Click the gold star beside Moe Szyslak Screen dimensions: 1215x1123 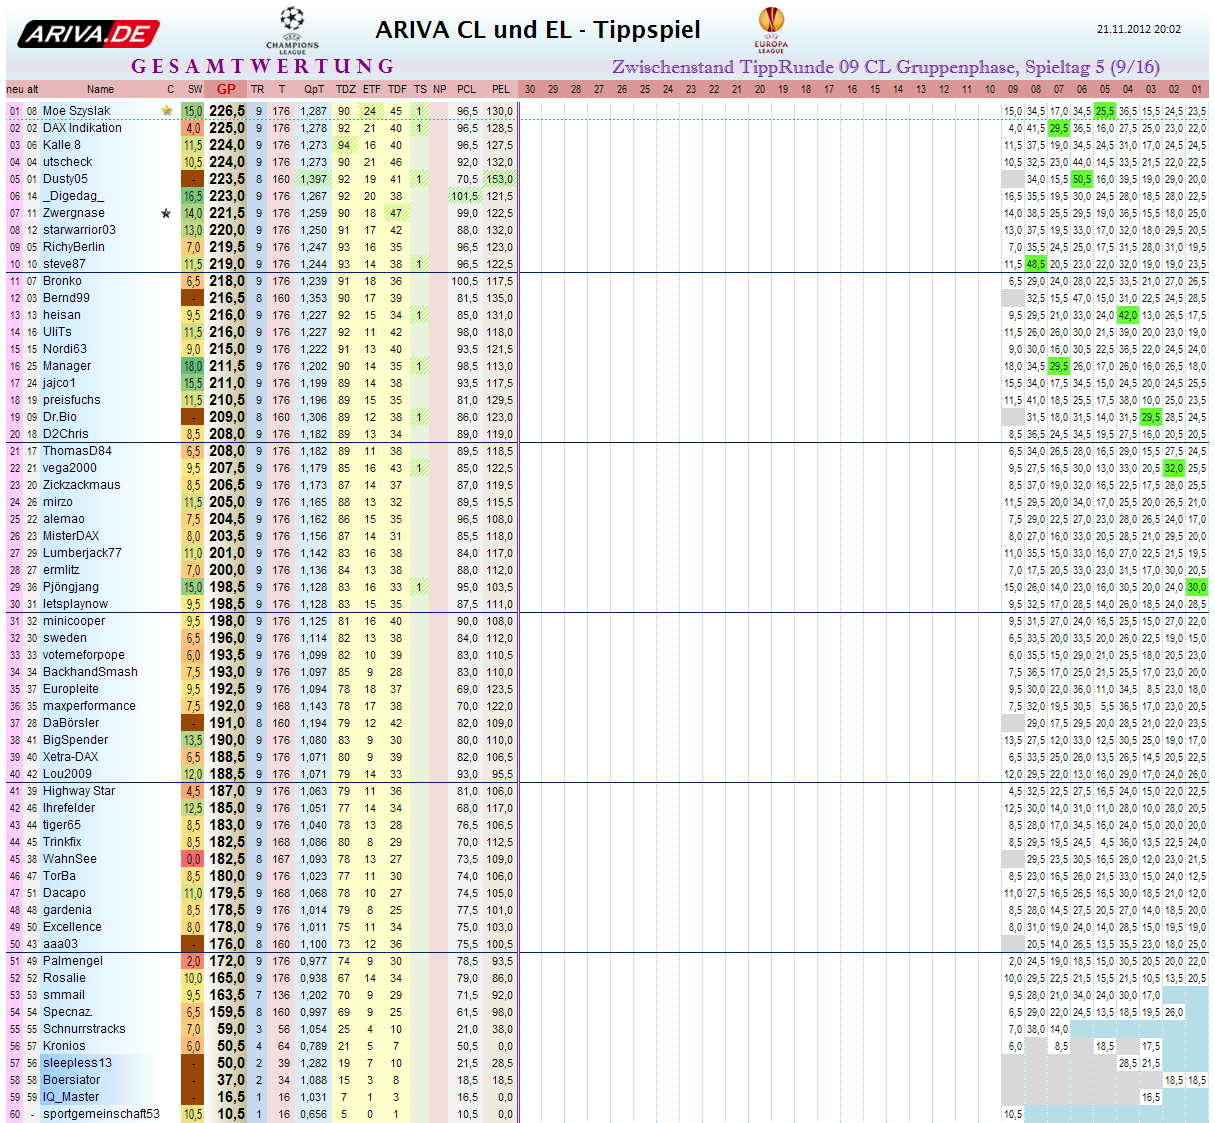(167, 111)
